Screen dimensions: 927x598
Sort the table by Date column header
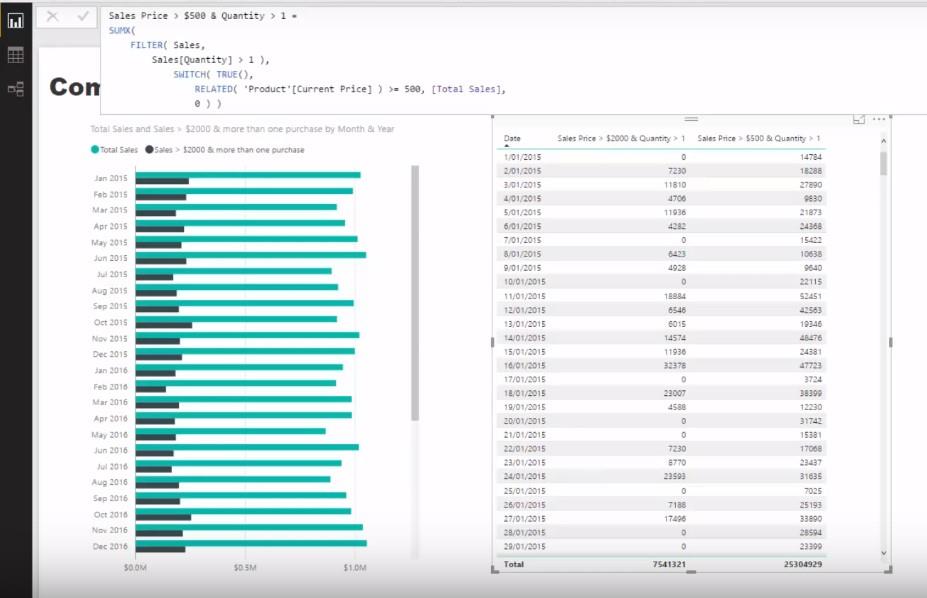pyautogui.click(x=512, y=138)
